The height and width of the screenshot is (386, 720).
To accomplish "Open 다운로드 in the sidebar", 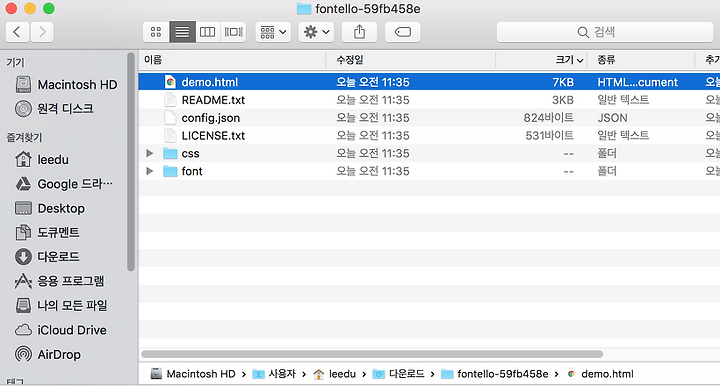I will coord(47,257).
